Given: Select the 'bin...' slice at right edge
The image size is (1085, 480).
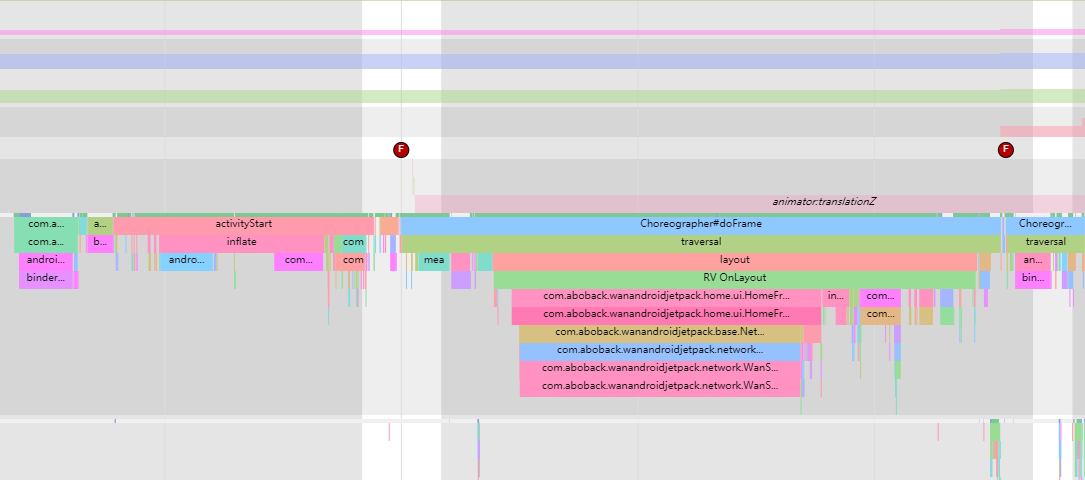Looking at the screenshot, I should pyautogui.click(x=1033, y=279).
